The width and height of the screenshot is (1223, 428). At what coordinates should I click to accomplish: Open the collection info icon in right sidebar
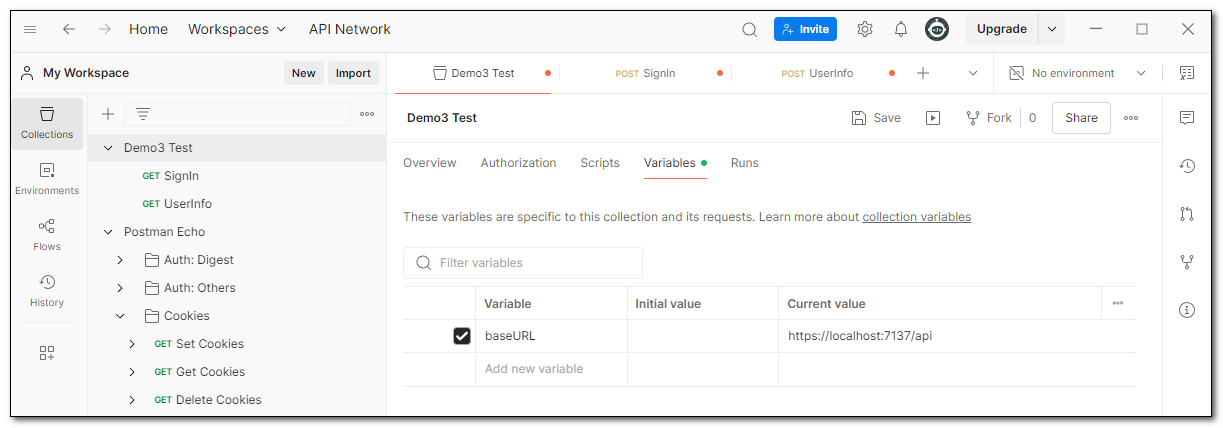tap(1187, 310)
